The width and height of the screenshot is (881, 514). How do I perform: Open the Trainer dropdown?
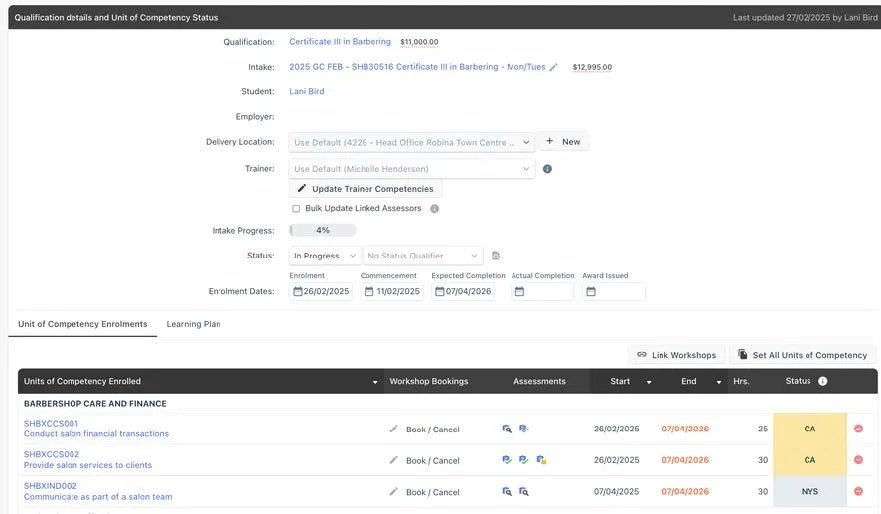point(411,169)
